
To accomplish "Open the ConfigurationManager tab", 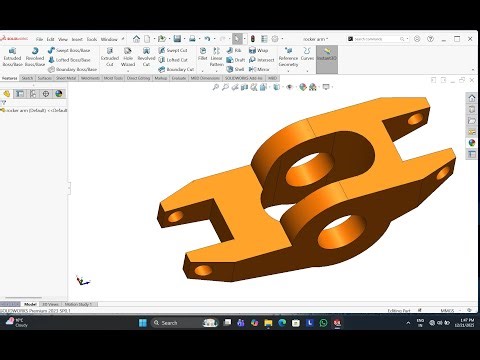I will 33,94.
